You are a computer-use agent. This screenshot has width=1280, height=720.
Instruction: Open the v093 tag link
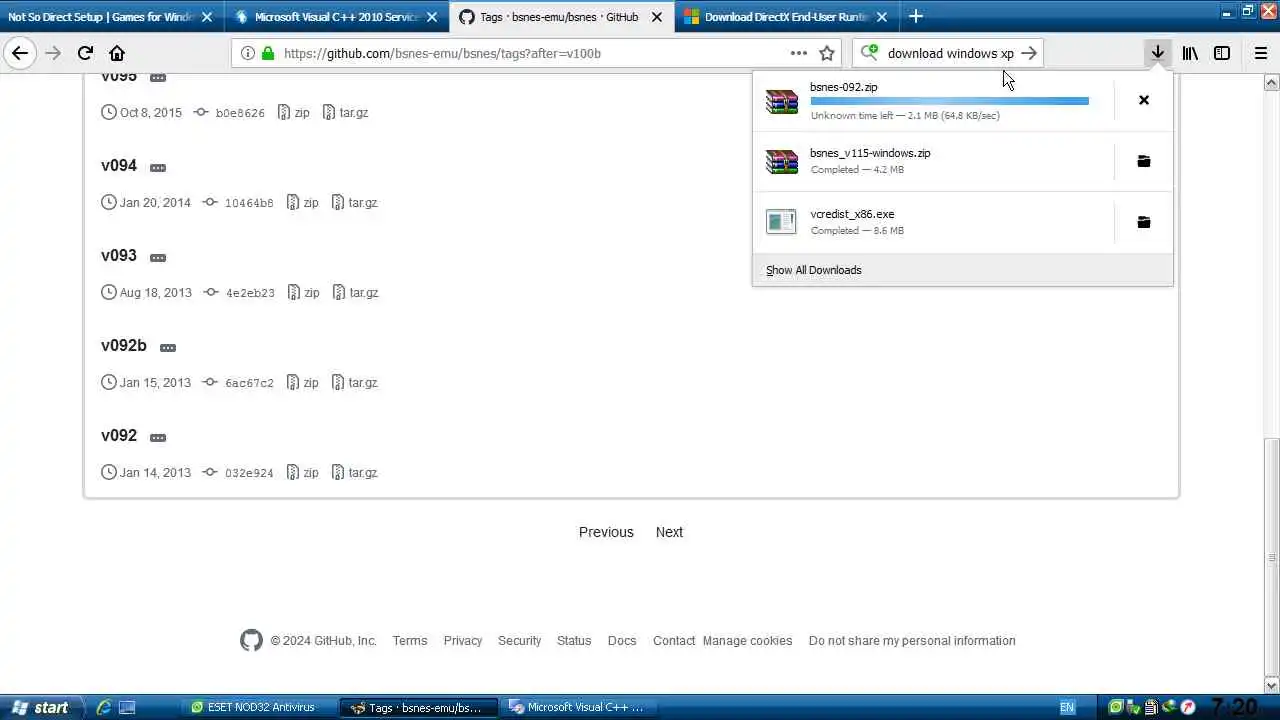pyautogui.click(x=119, y=255)
